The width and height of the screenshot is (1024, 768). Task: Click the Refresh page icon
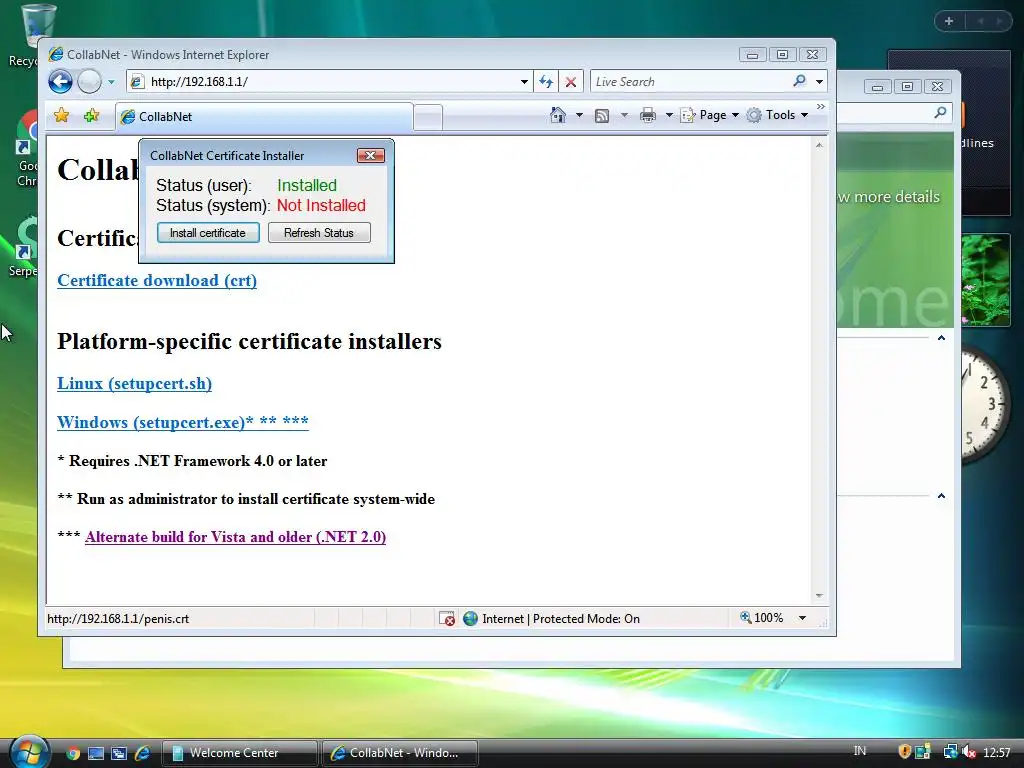point(546,82)
